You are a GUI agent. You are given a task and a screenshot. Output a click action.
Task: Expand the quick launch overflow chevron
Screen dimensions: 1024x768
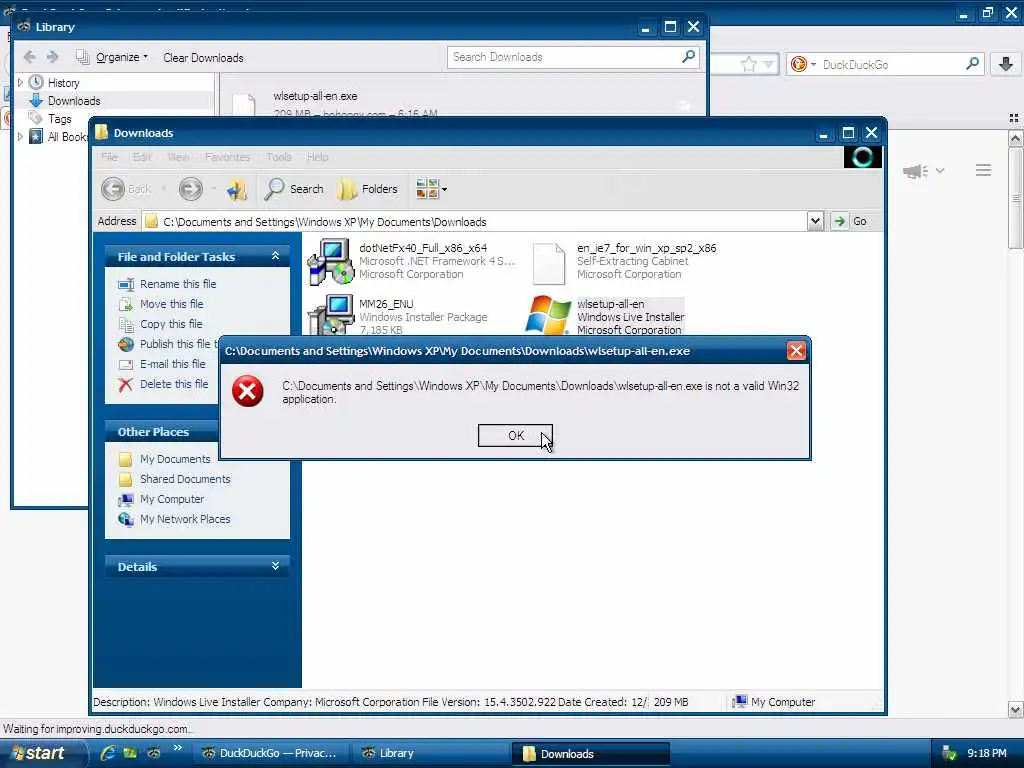click(177, 749)
